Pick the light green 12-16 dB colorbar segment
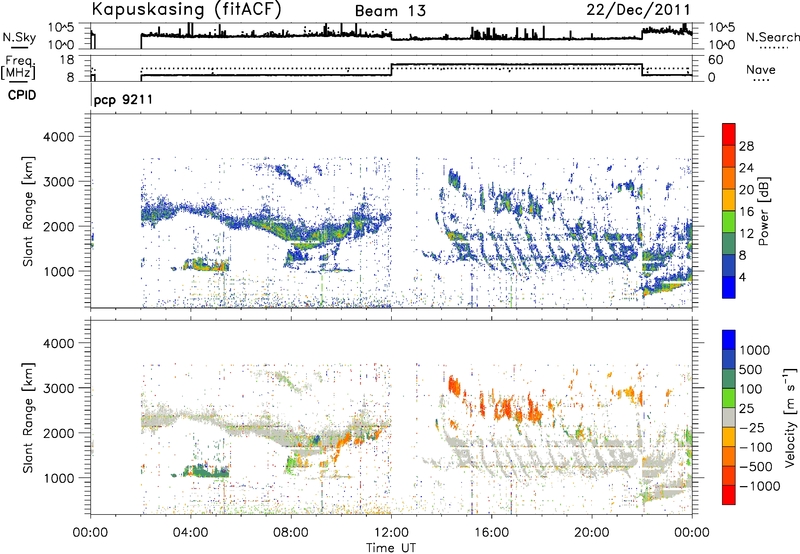 pyautogui.click(x=729, y=221)
